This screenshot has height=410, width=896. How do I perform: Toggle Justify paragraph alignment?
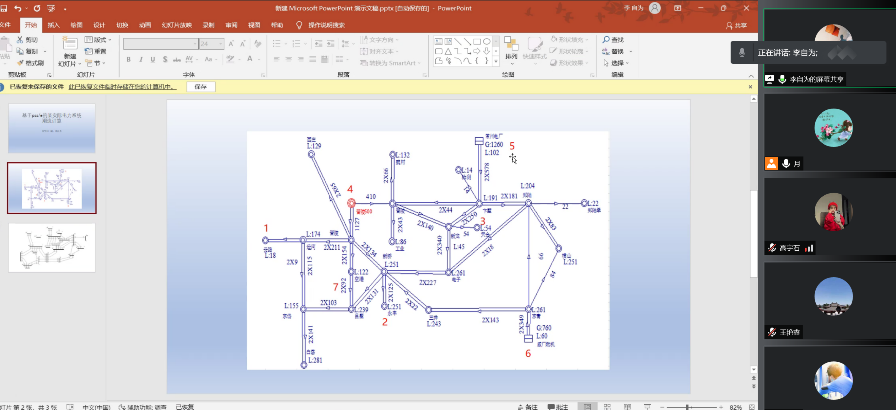(x=315, y=59)
